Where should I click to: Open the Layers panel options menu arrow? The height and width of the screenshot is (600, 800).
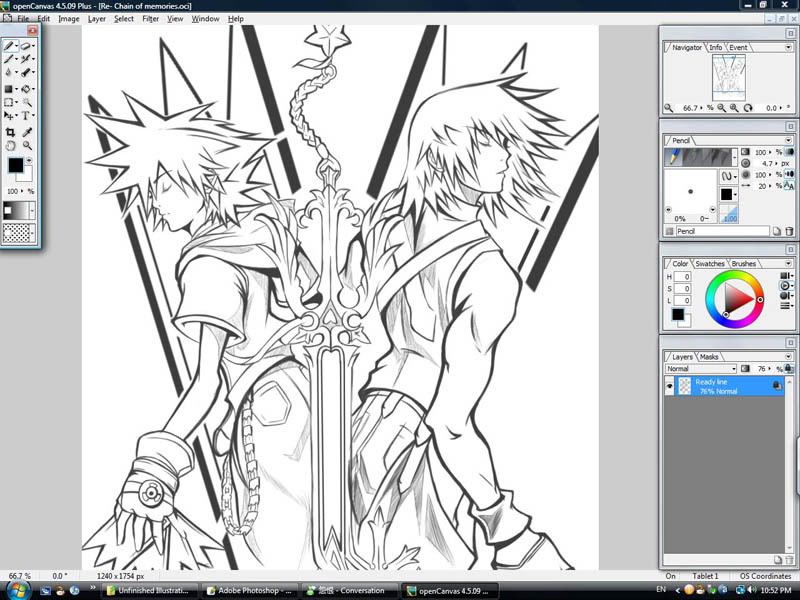[788, 357]
